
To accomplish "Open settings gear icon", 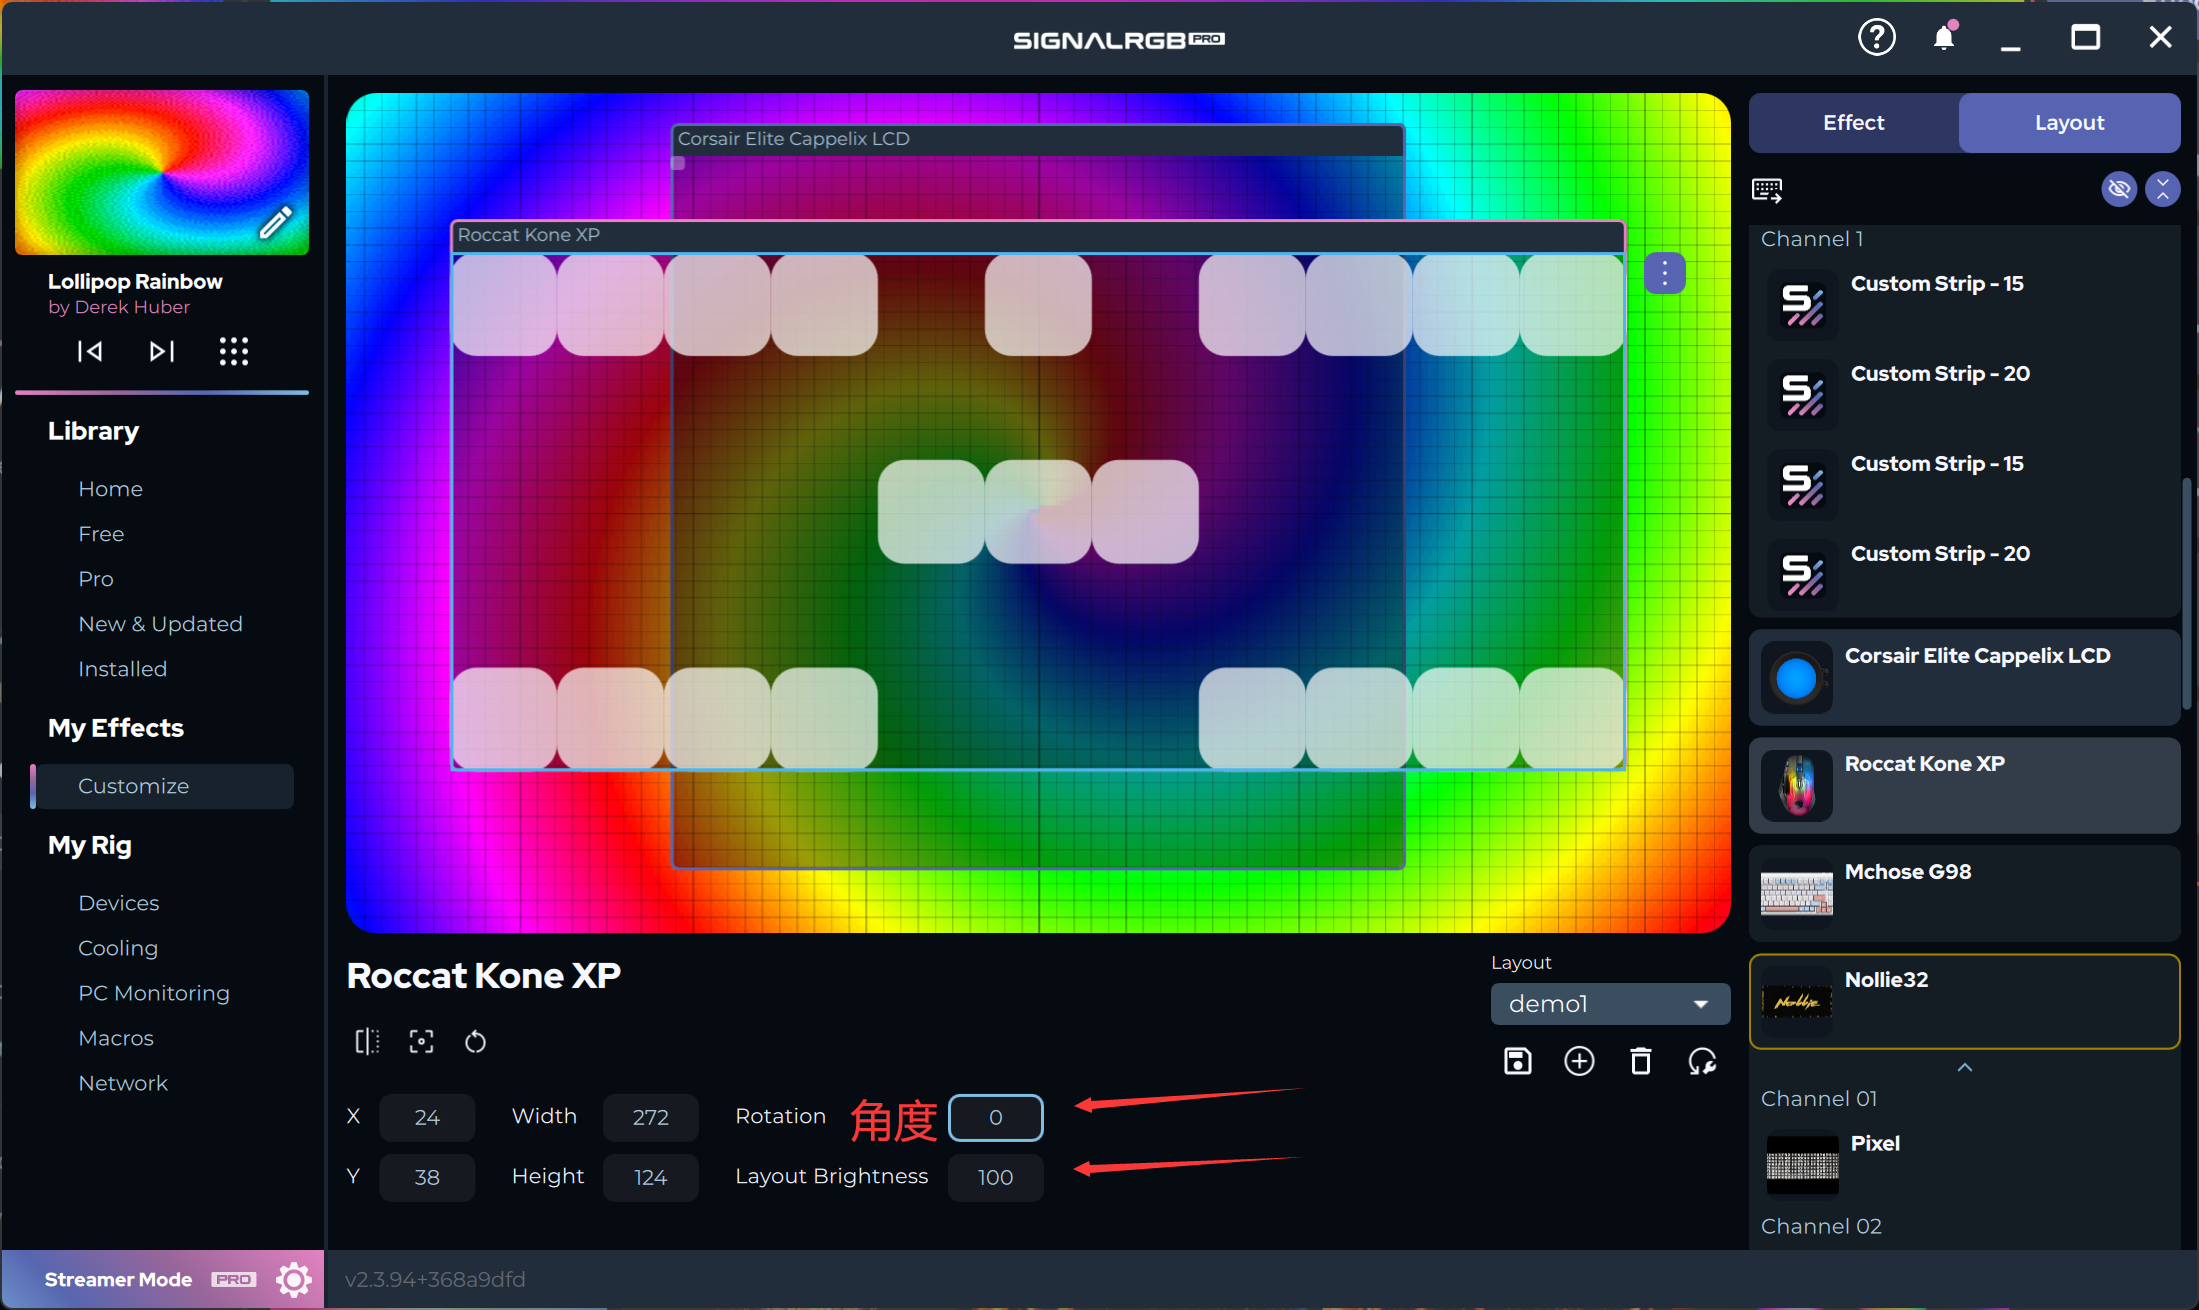I will pos(294,1279).
